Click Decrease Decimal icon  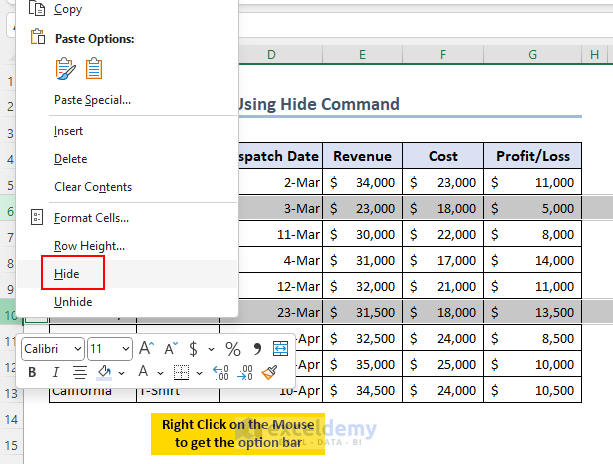tap(245, 373)
